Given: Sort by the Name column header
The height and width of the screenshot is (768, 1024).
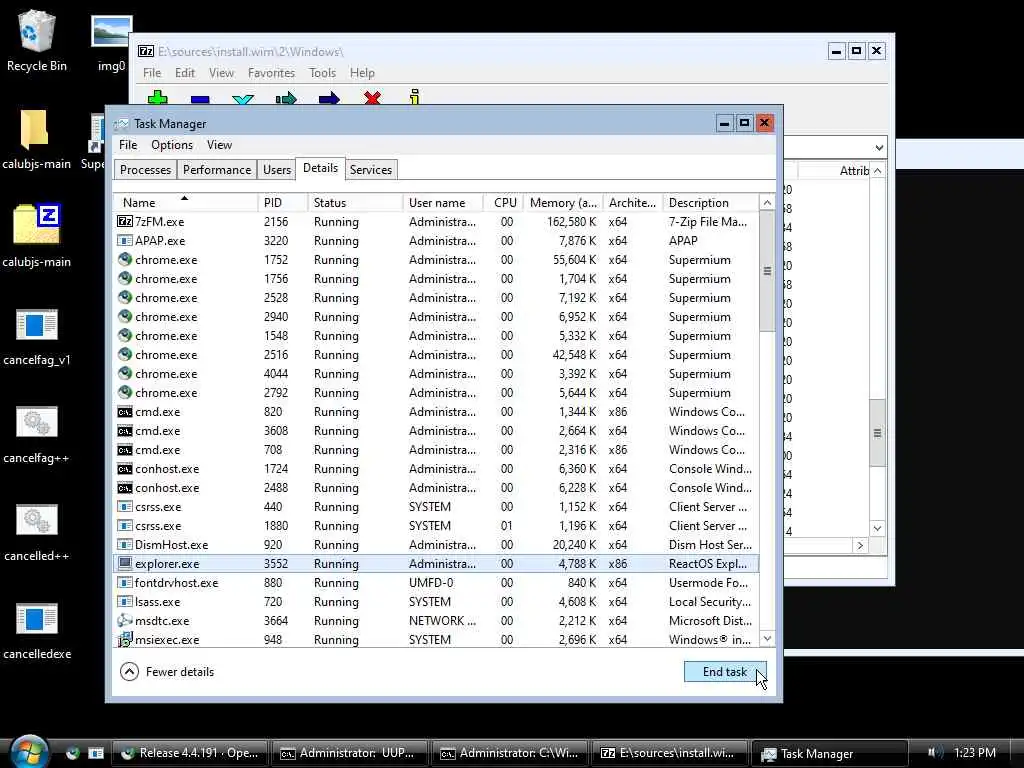Looking at the screenshot, I should 185,202.
